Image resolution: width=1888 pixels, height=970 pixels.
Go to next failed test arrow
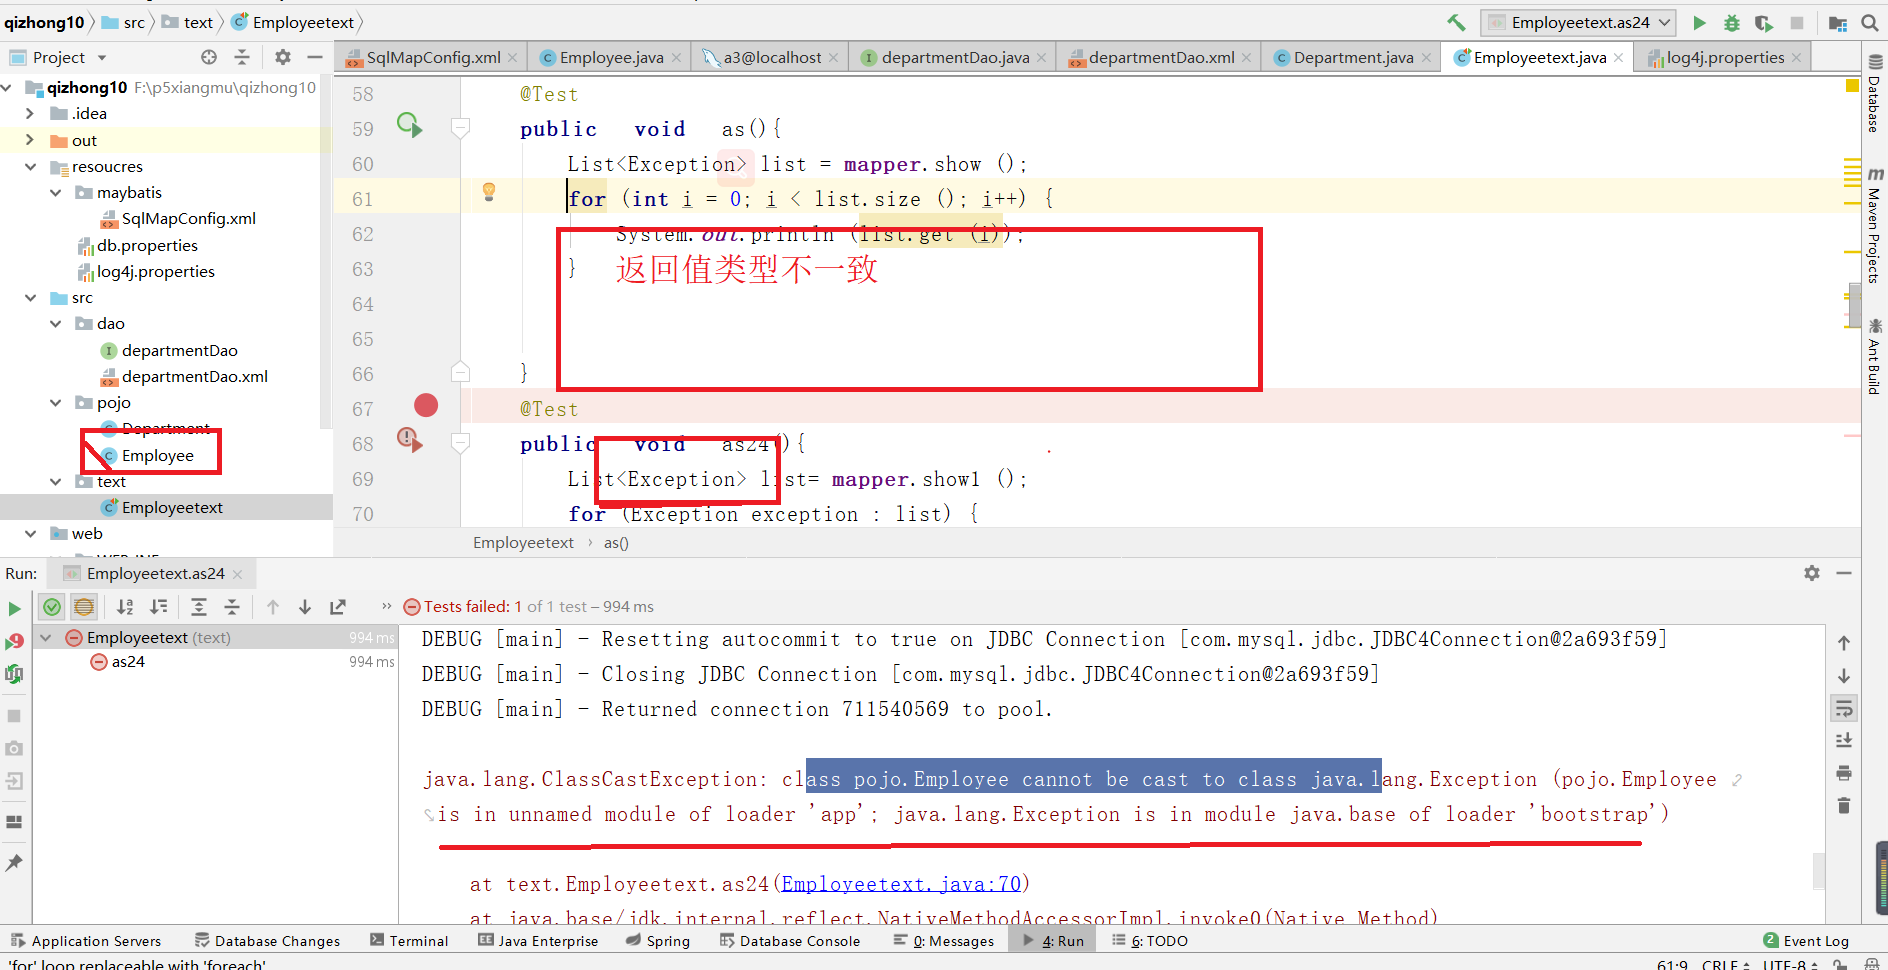click(x=305, y=606)
